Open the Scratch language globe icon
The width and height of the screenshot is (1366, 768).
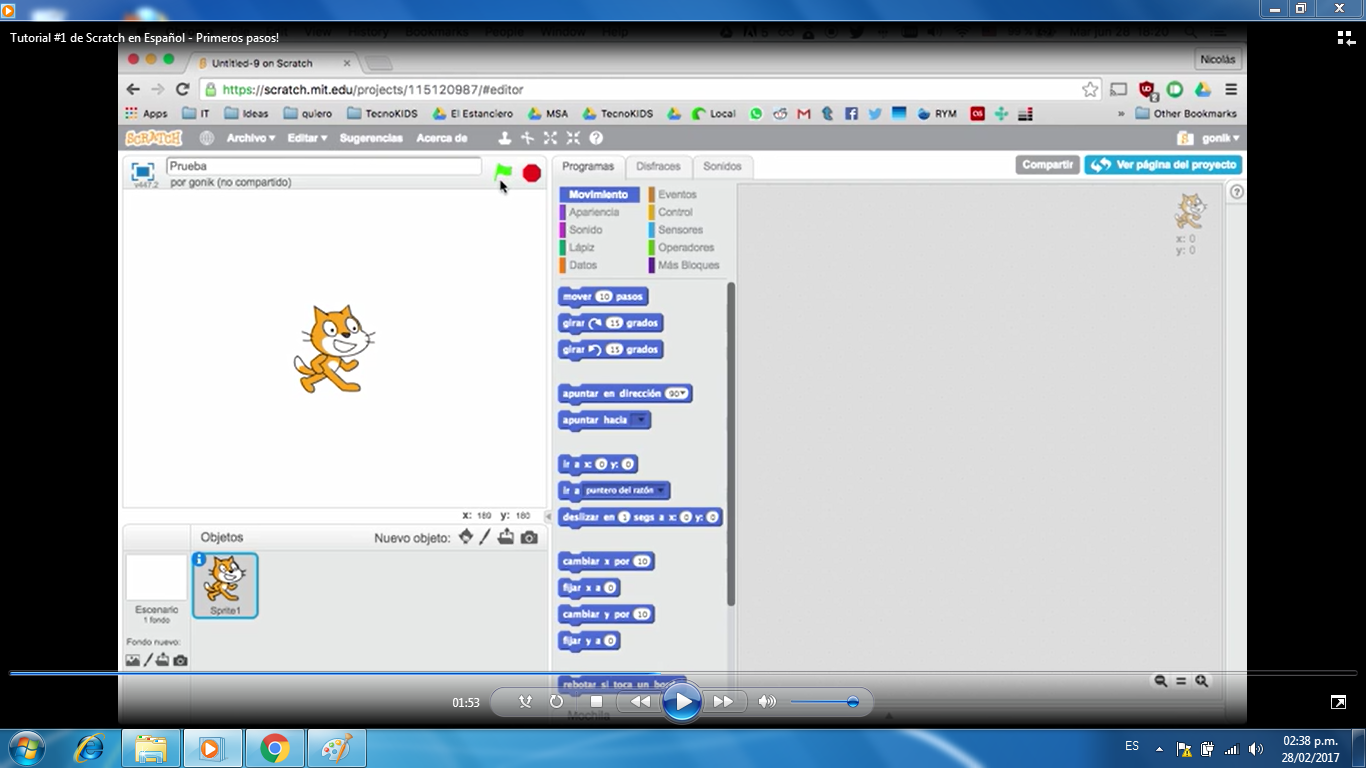point(207,137)
